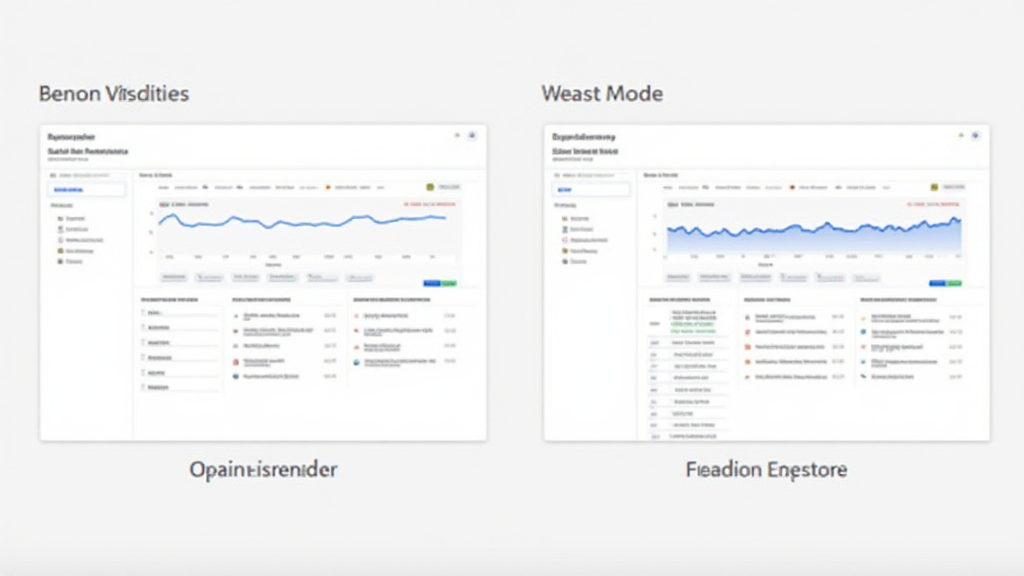Click yellow square icon above Weast Mode area chart
This screenshot has height=576, width=1024.
tap(934, 187)
